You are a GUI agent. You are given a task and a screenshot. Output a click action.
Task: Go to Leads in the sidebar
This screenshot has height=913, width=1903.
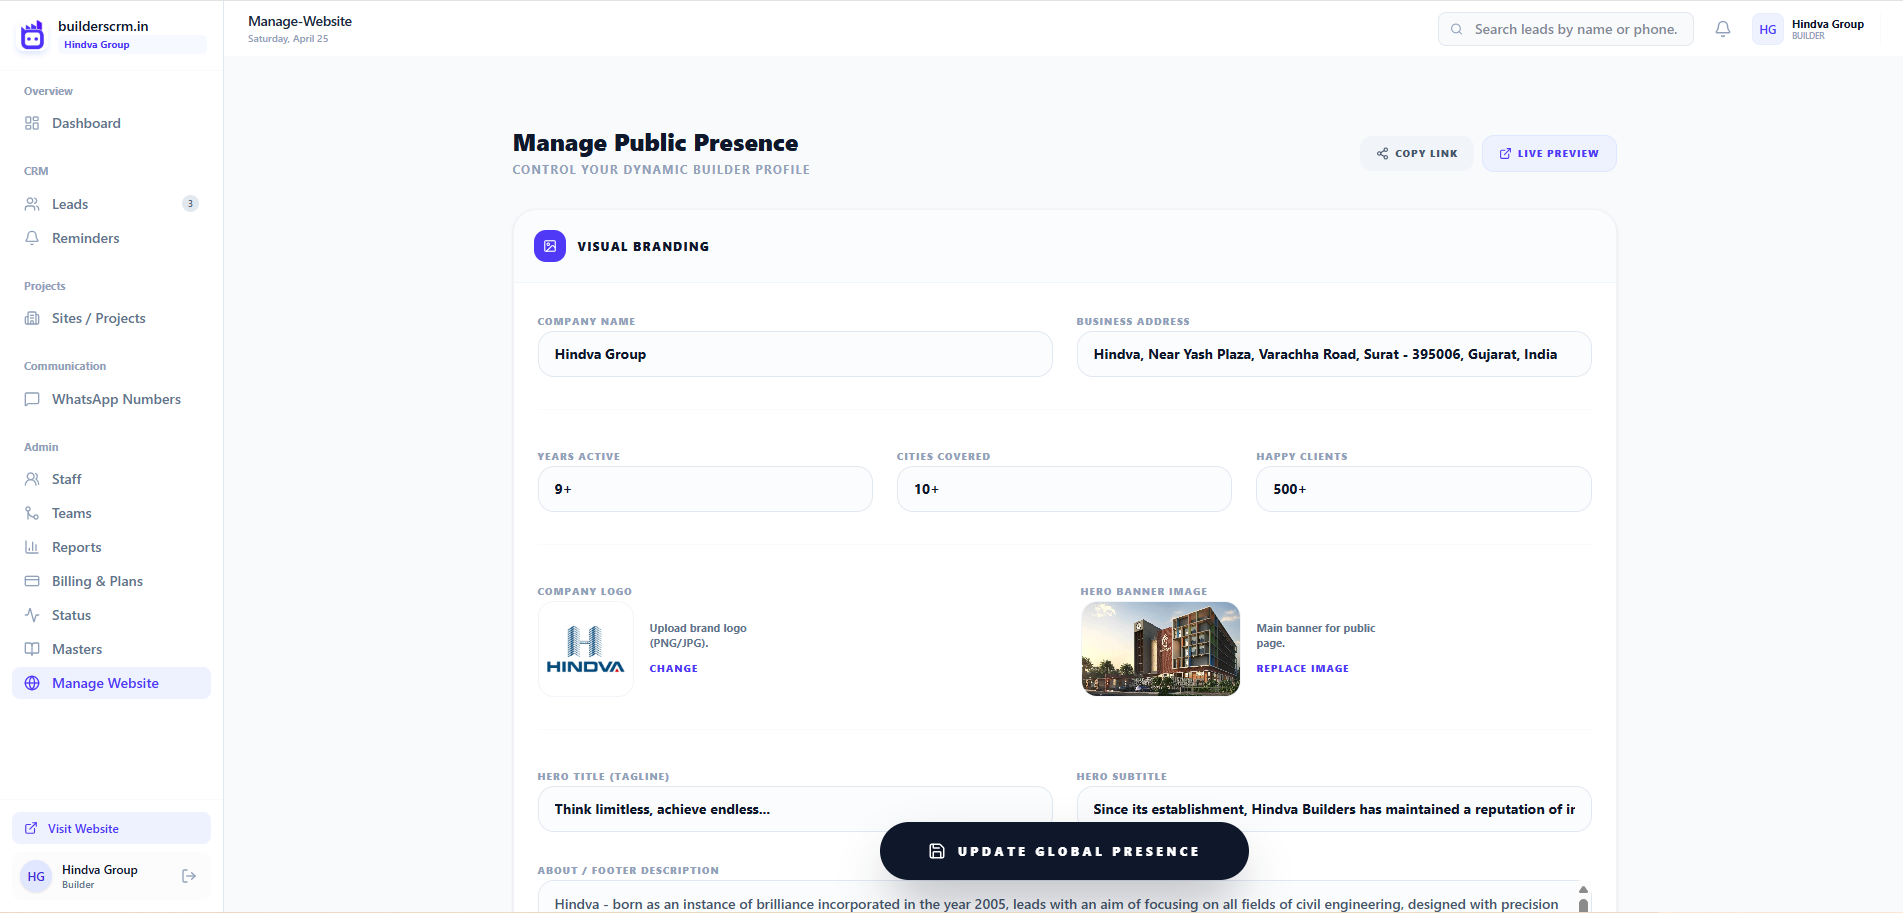click(x=70, y=204)
